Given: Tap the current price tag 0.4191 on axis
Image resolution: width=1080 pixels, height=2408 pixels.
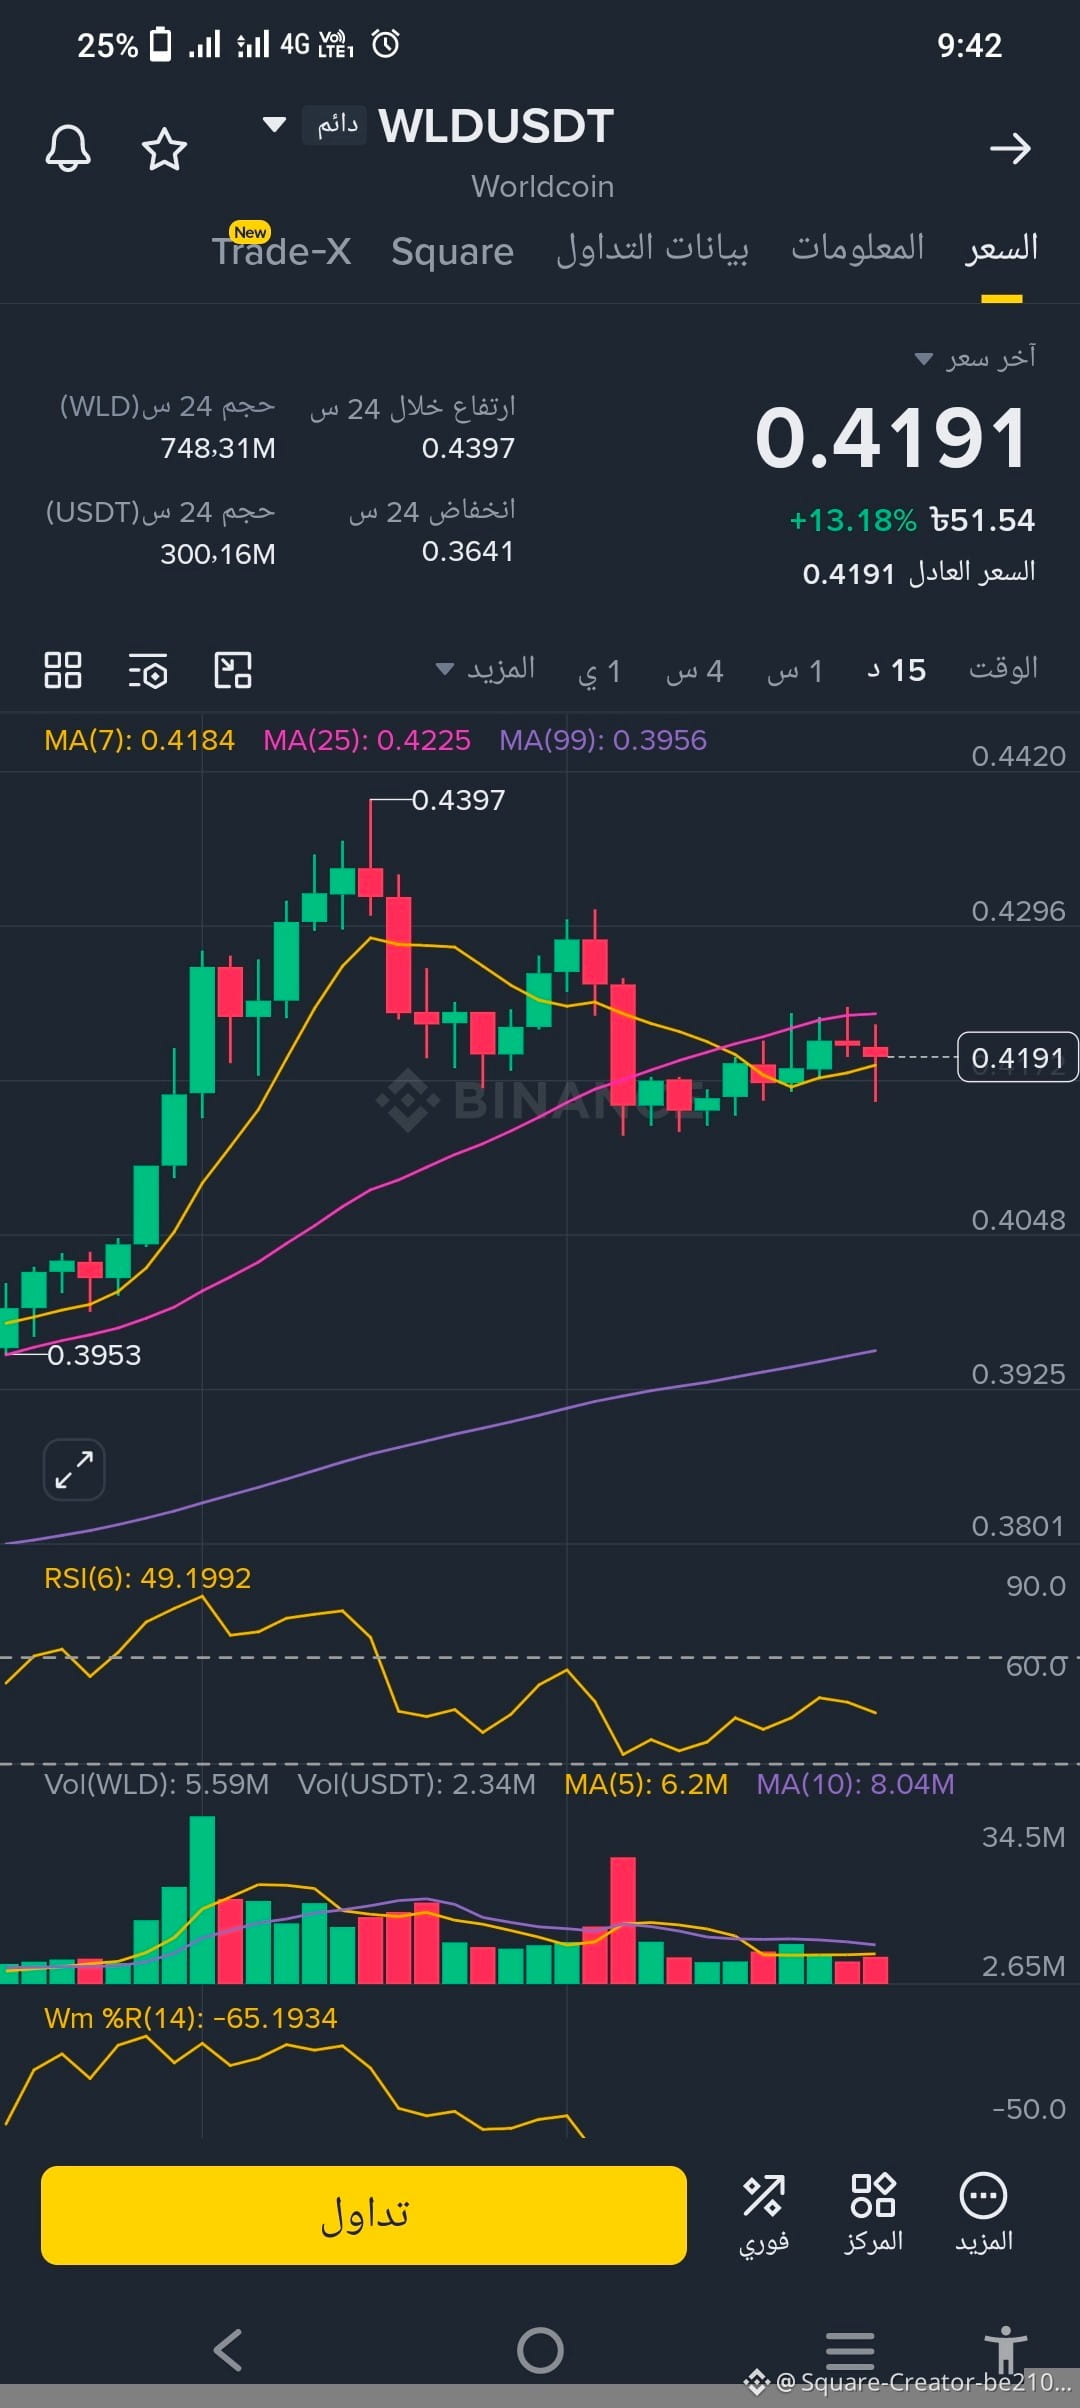Looking at the screenshot, I should point(1018,1057).
